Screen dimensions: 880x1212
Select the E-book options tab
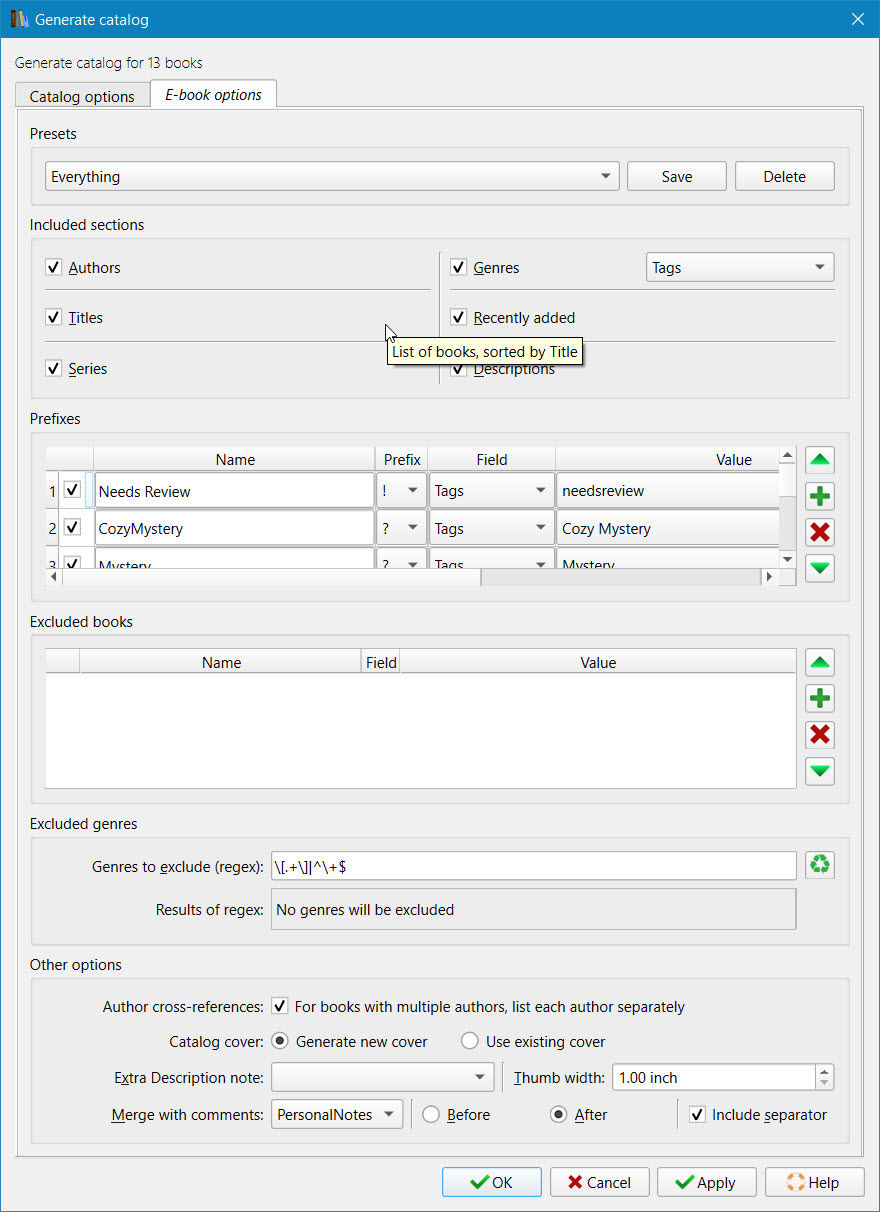pos(213,95)
